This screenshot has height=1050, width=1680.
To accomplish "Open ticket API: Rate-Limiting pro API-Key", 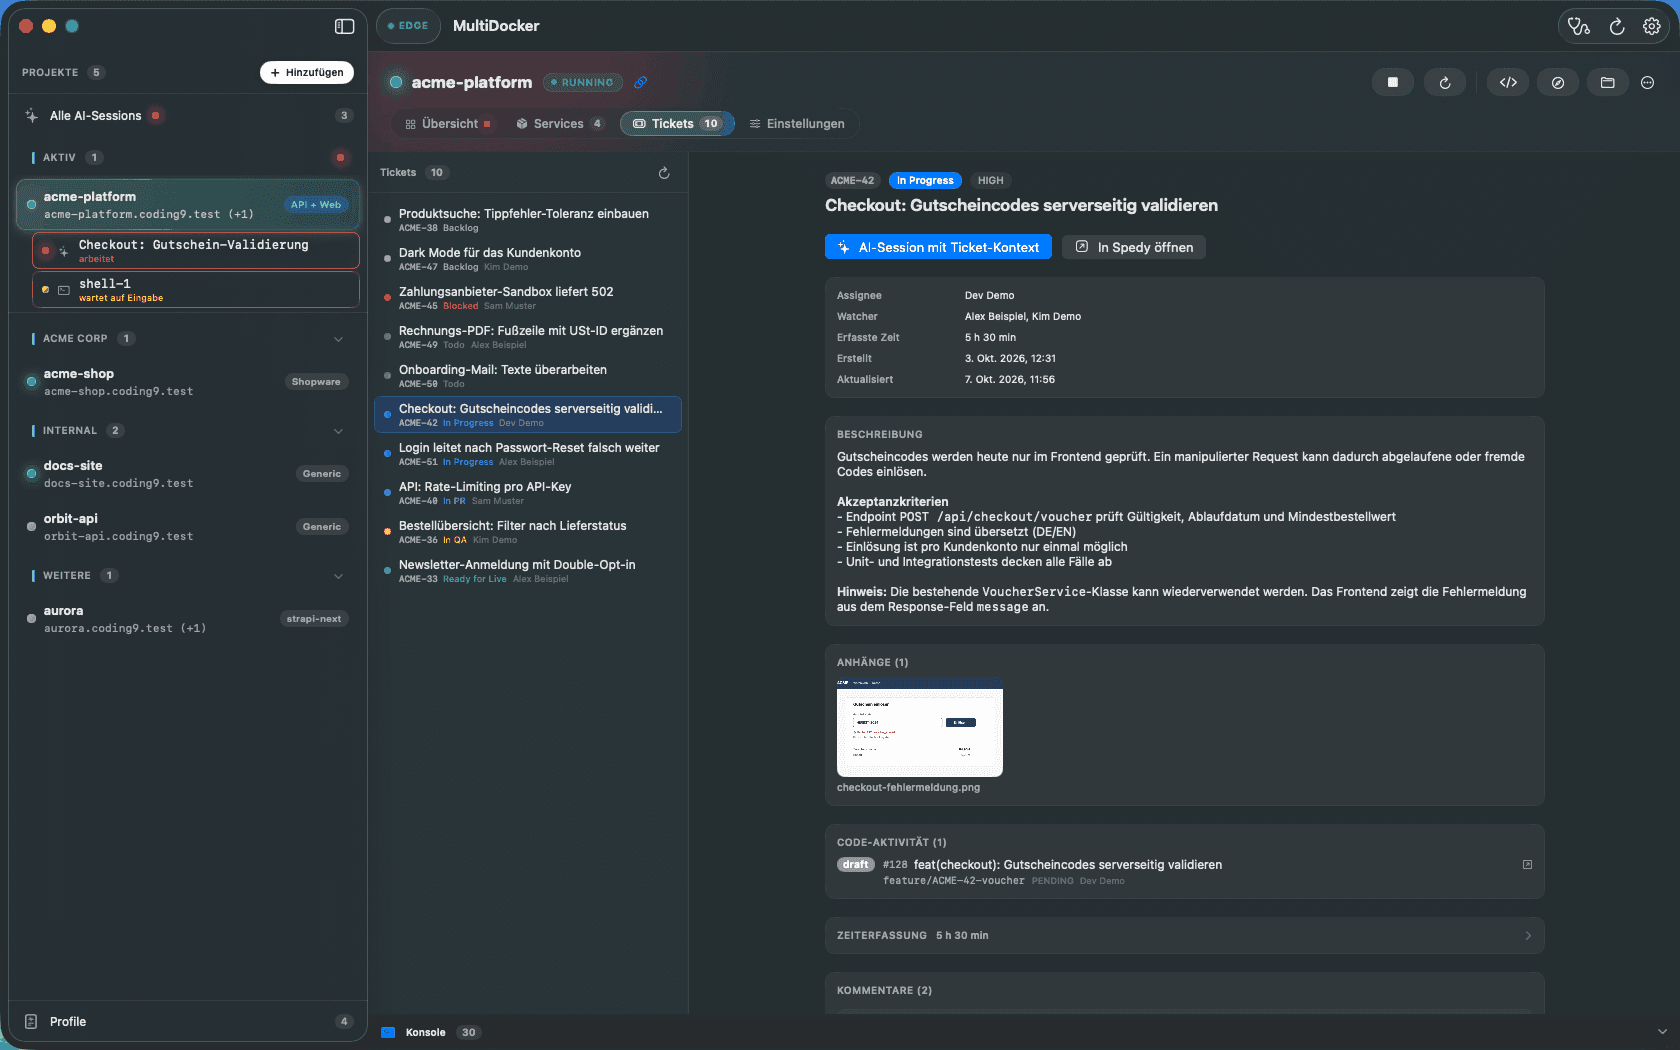I will 528,493.
